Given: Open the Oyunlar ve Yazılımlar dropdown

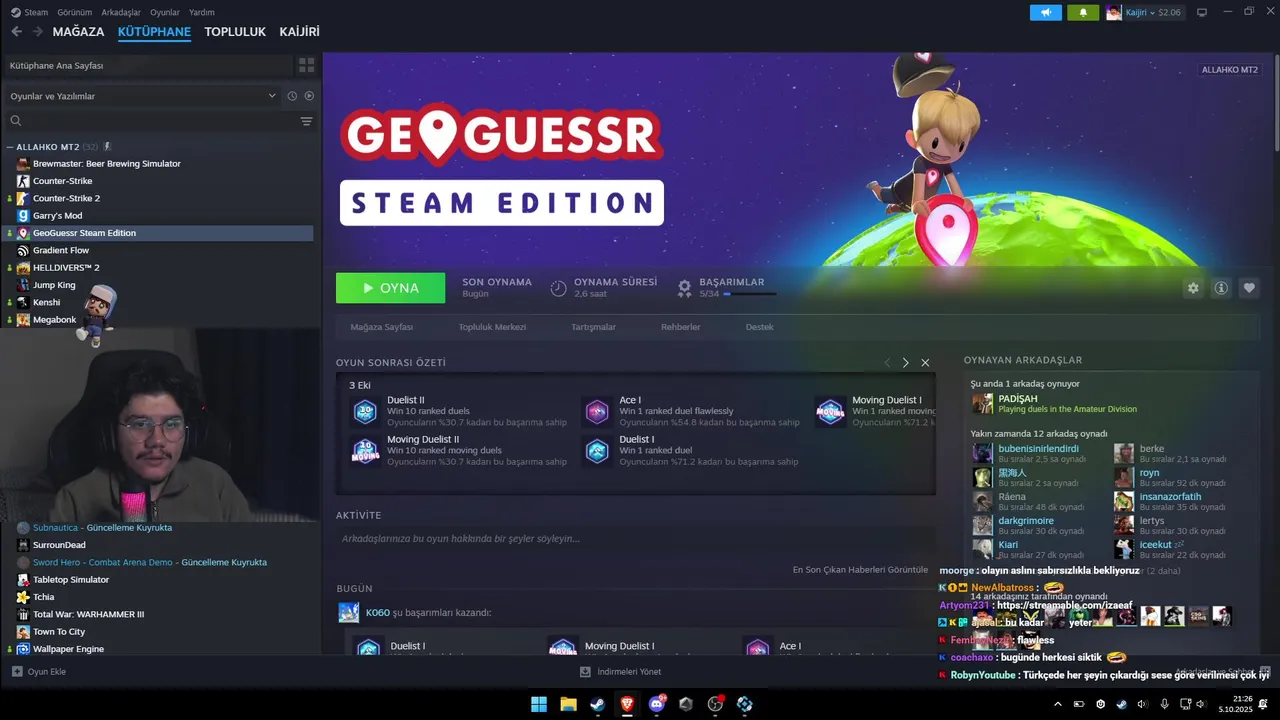Looking at the screenshot, I should coord(144,96).
